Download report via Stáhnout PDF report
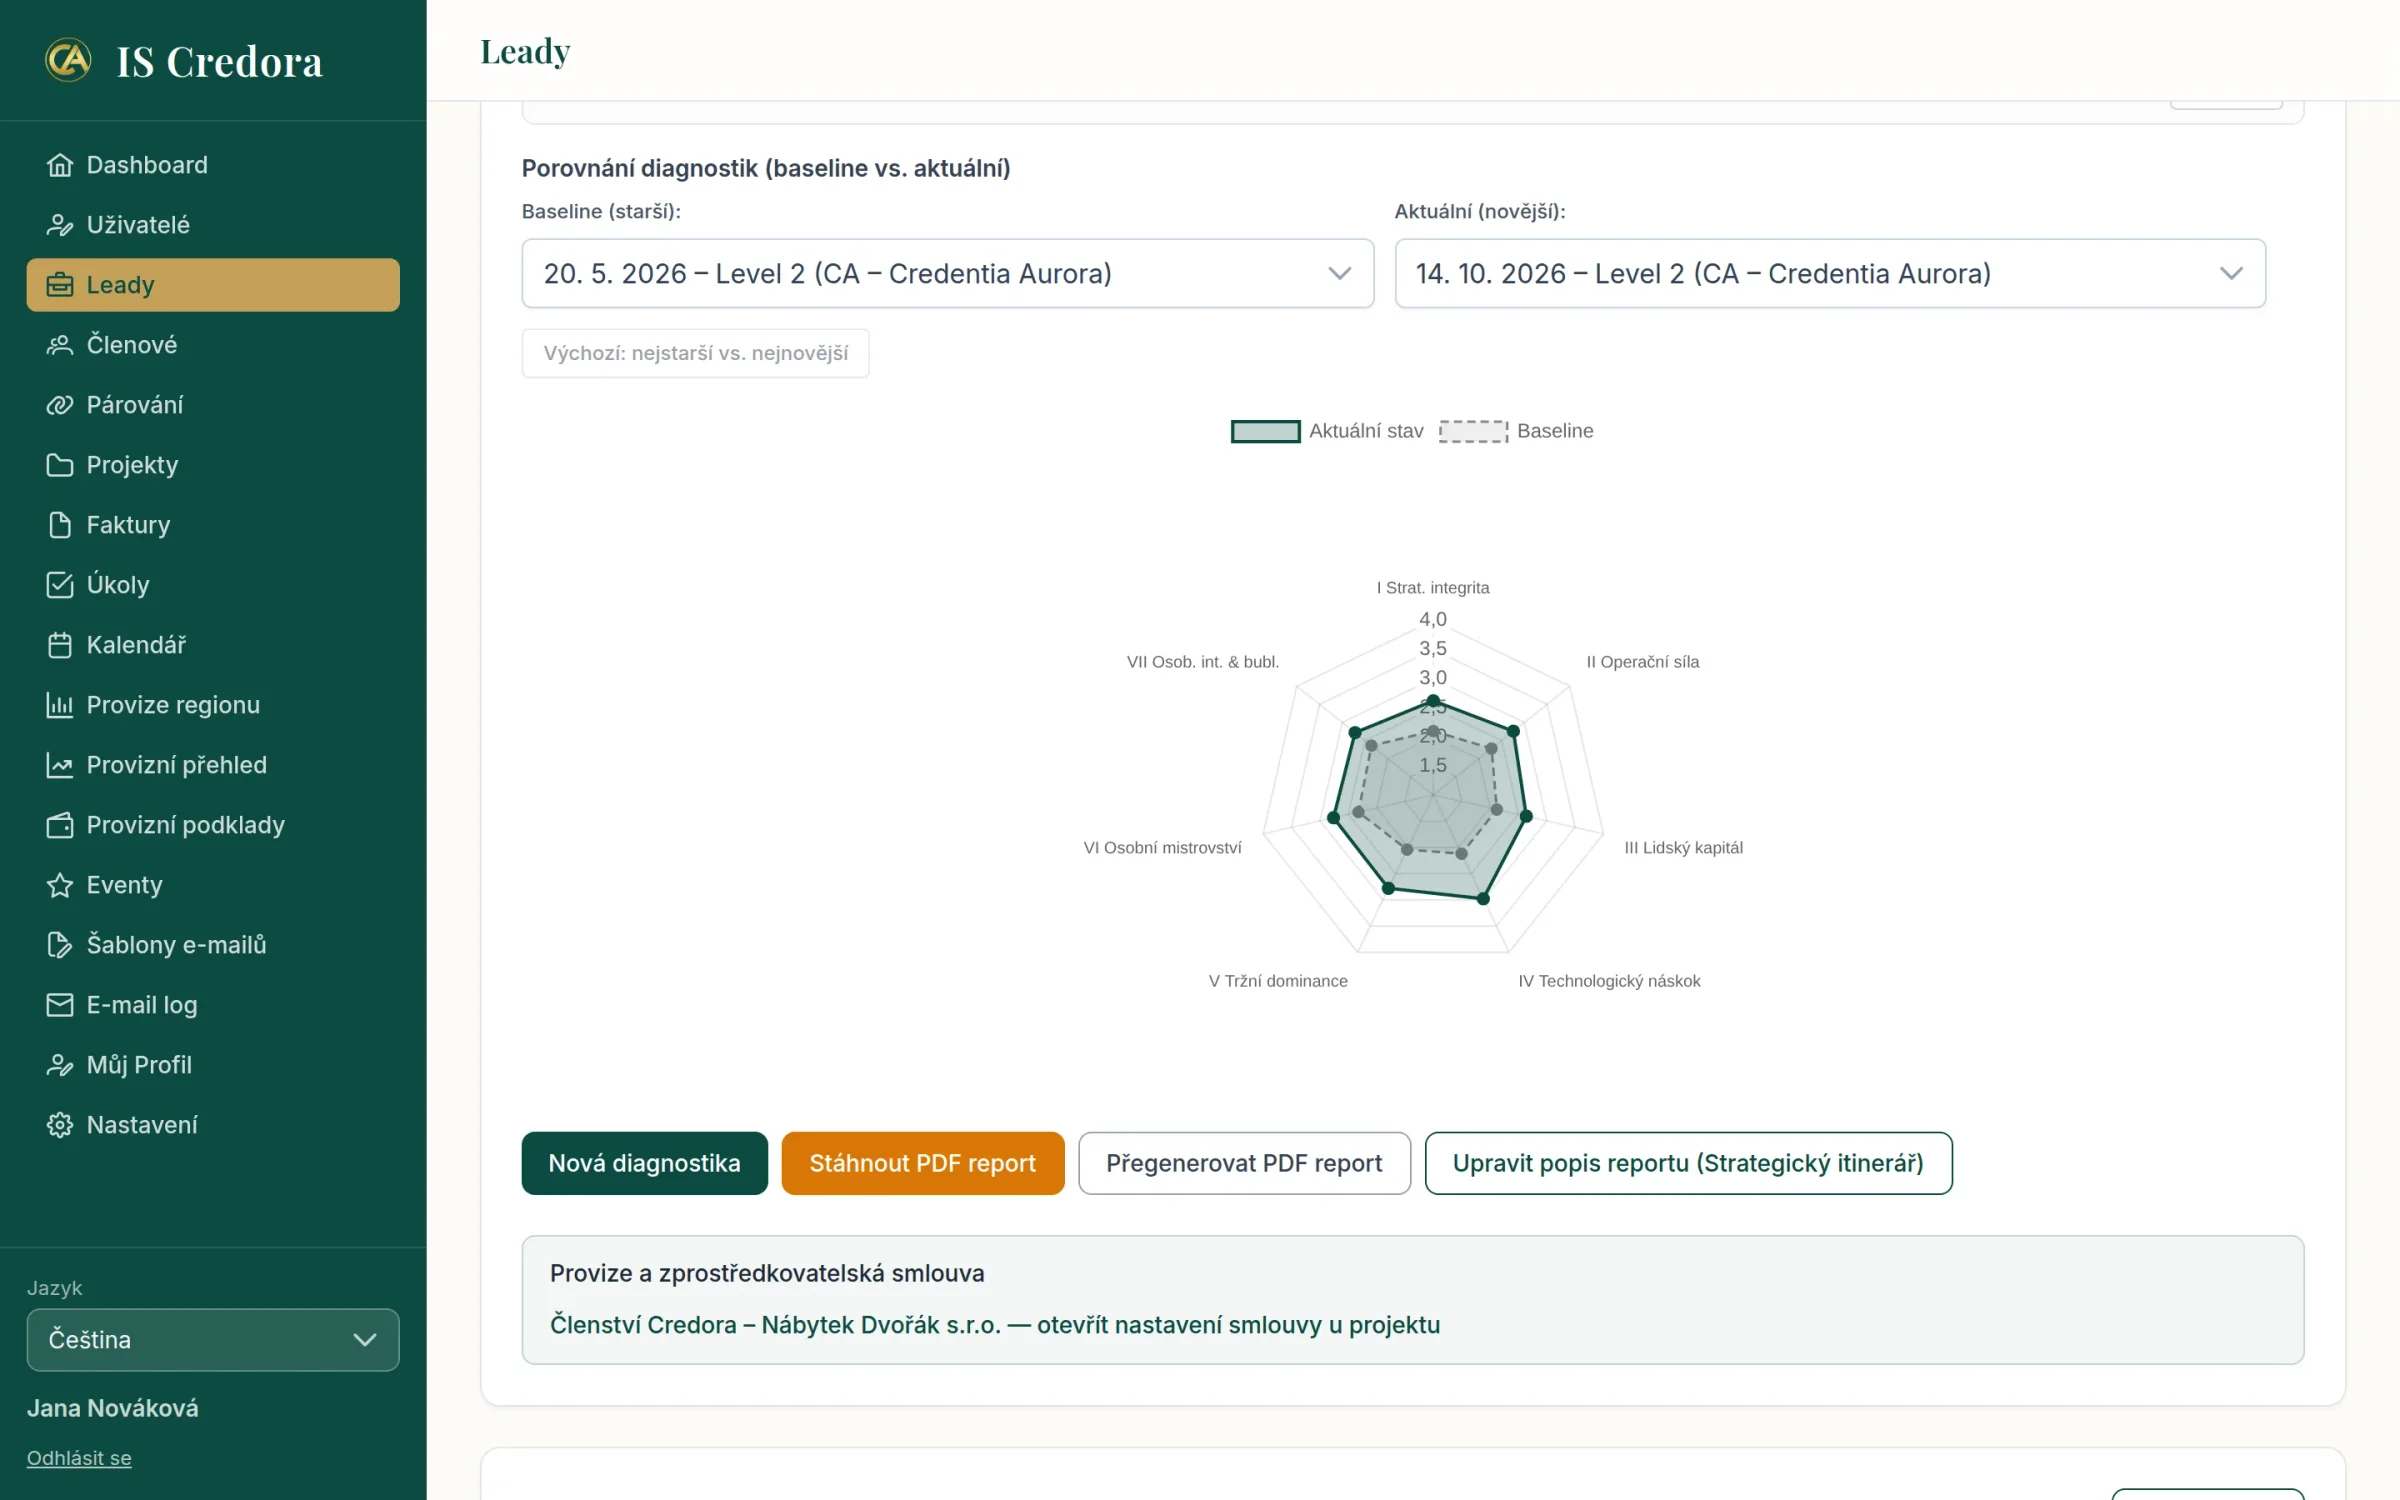 tap(922, 1163)
